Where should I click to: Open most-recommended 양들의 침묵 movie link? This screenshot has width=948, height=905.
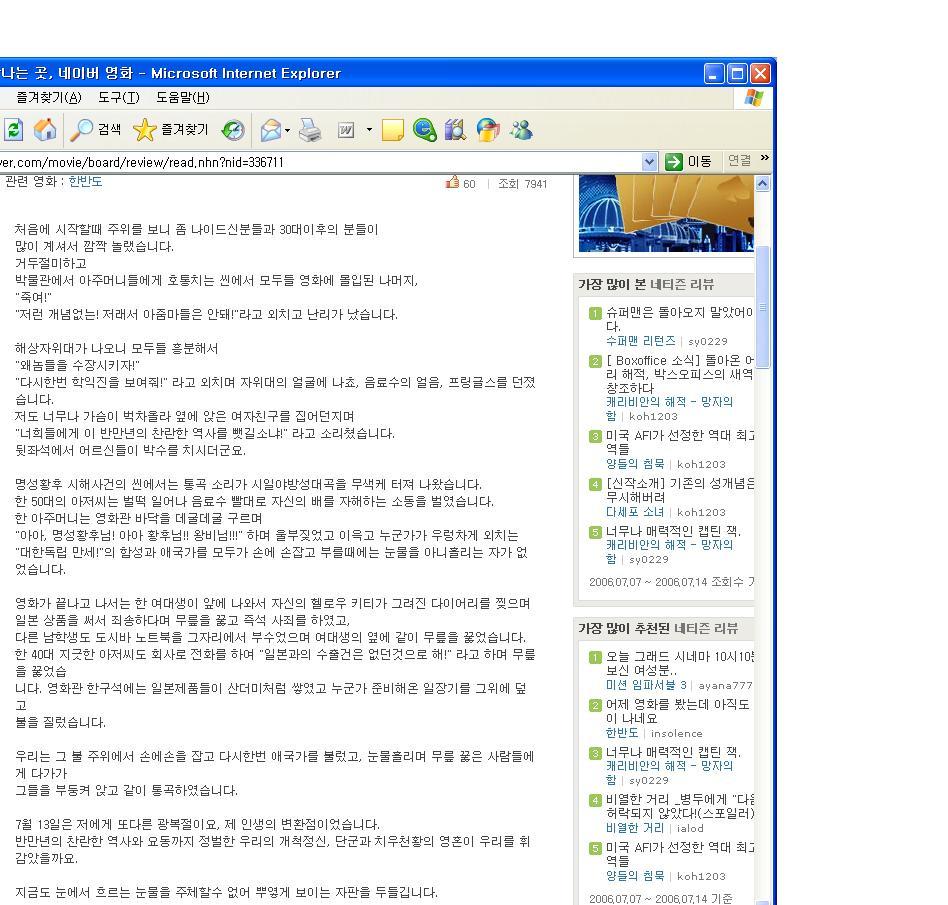pyautogui.click(x=635, y=875)
